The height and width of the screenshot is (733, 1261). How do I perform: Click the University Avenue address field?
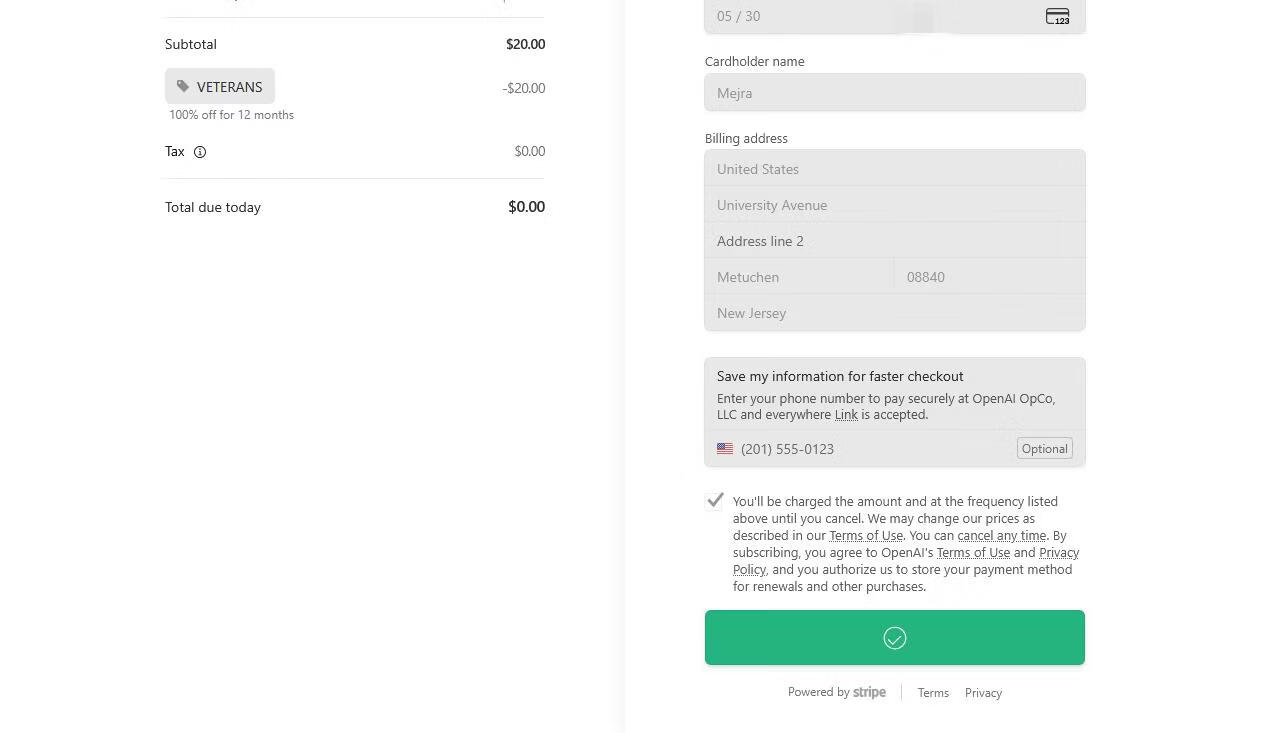pyautogui.click(x=894, y=205)
